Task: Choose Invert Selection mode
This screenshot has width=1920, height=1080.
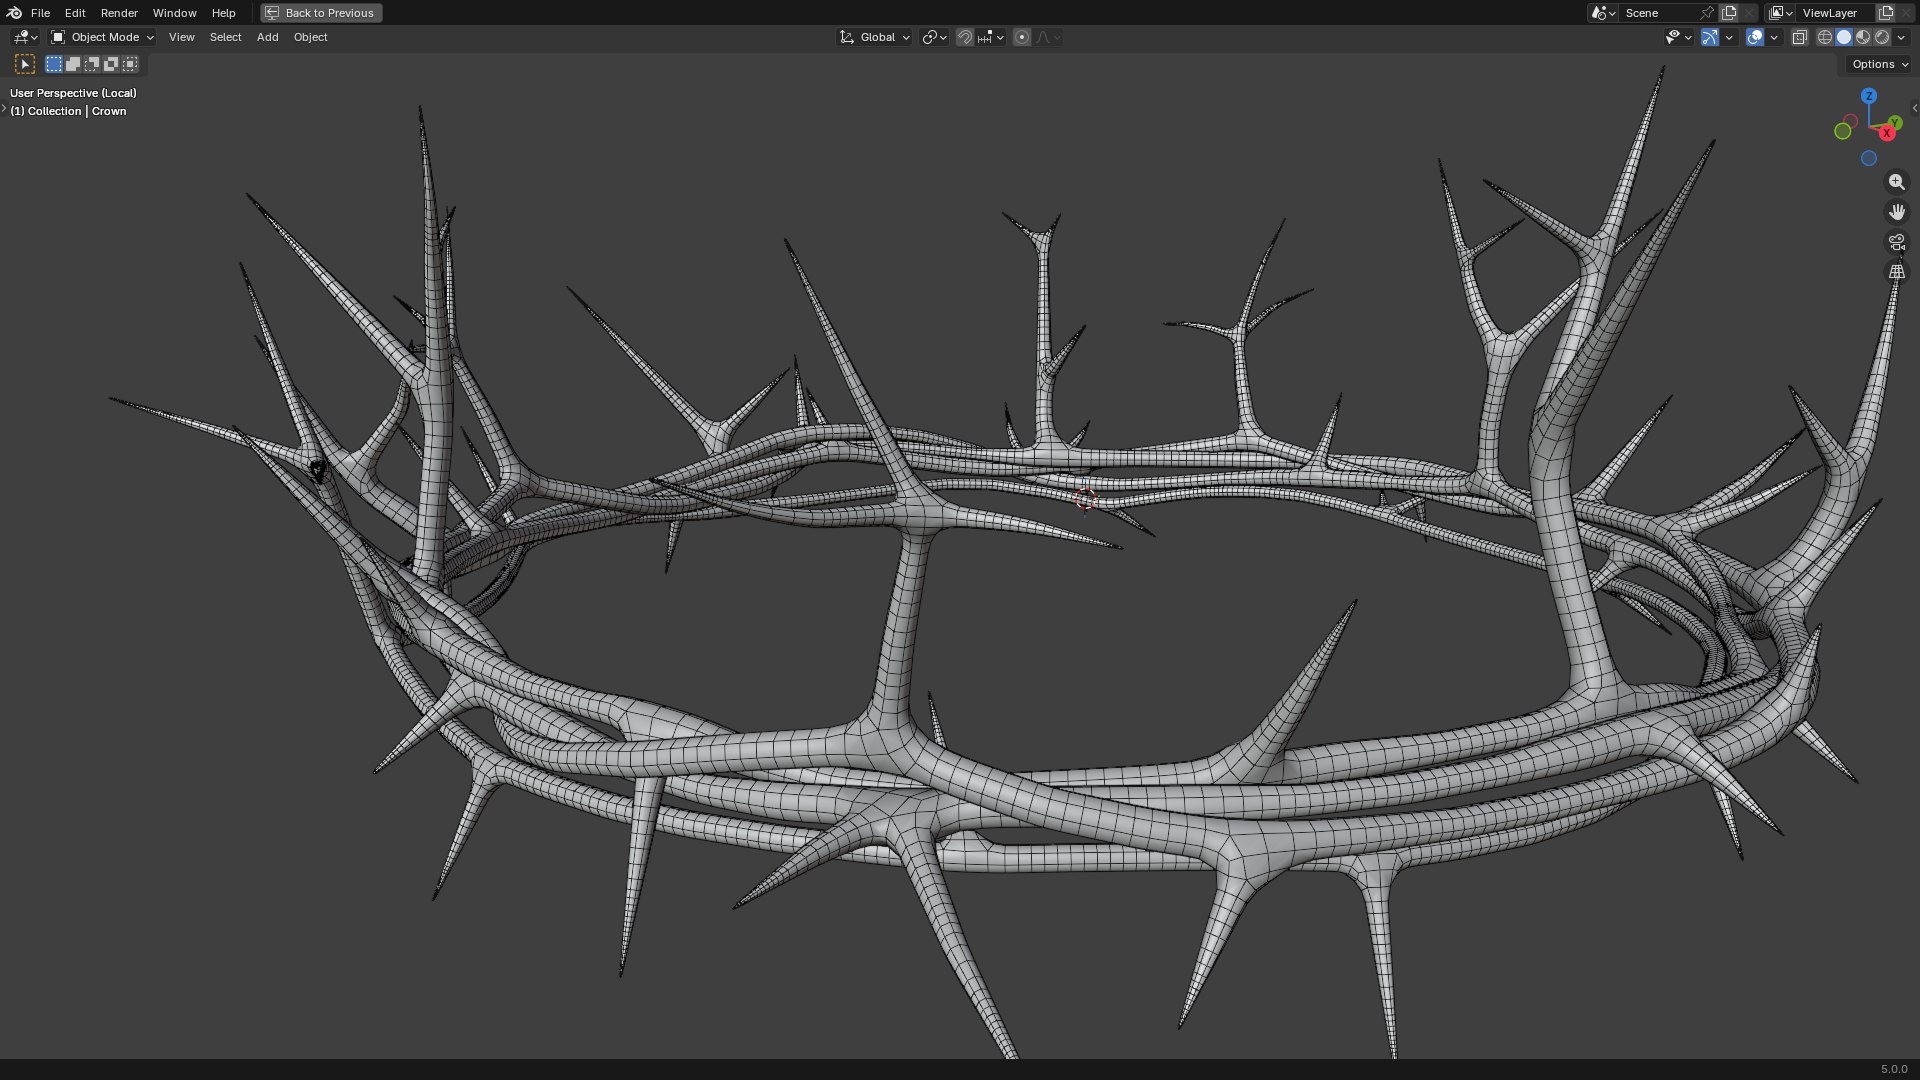Action: coord(111,64)
